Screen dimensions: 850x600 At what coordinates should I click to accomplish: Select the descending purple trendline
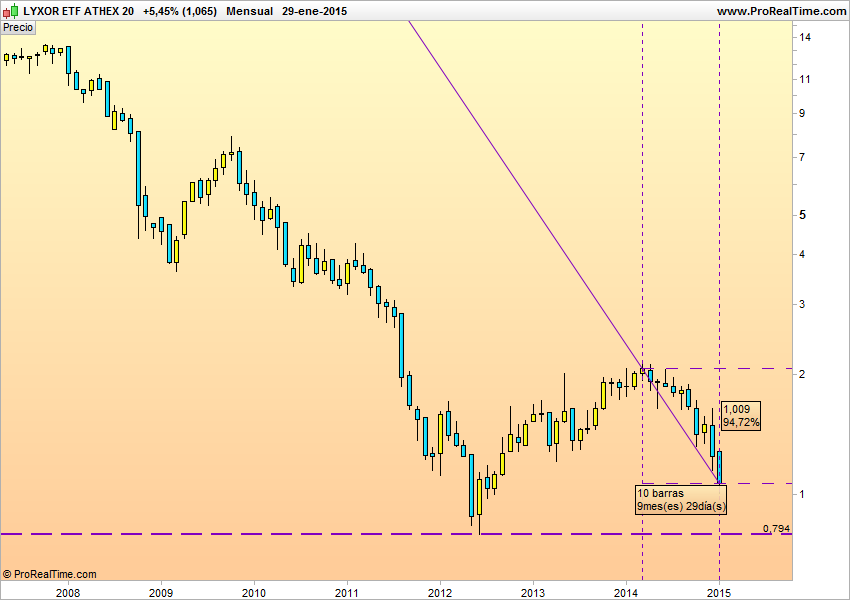click(x=520, y=190)
